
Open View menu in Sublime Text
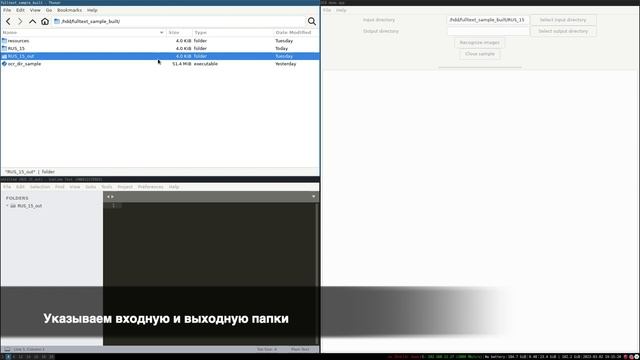[75, 187]
